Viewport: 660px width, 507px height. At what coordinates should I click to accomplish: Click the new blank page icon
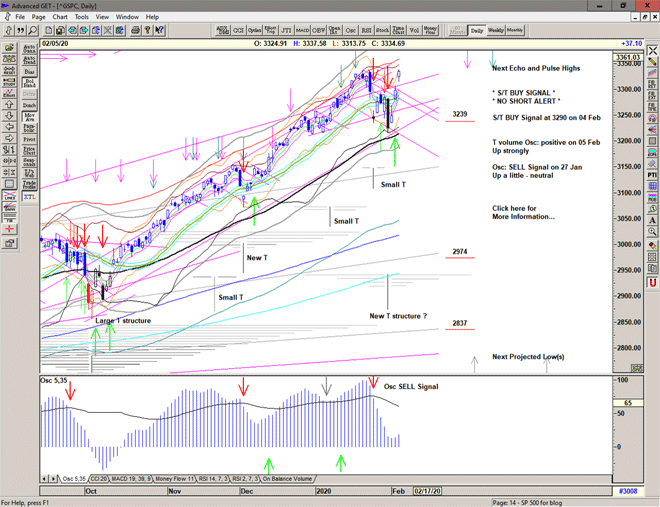49,30
